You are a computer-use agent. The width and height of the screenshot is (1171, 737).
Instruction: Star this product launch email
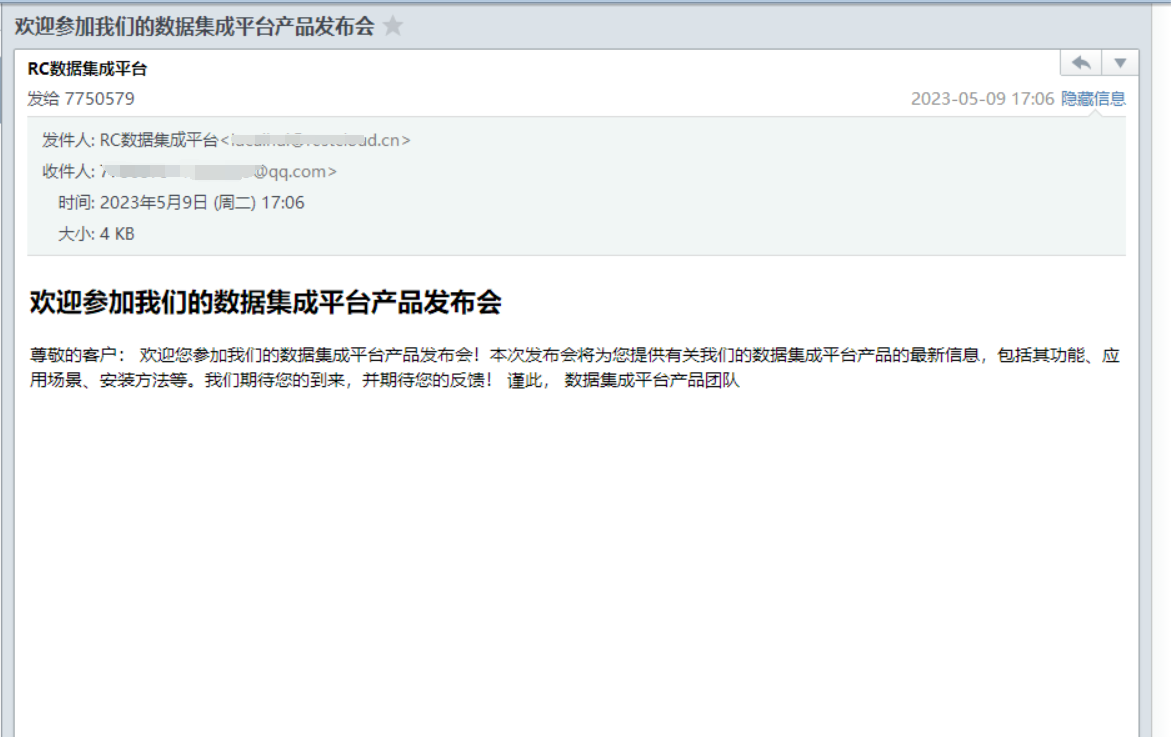tap(393, 27)
